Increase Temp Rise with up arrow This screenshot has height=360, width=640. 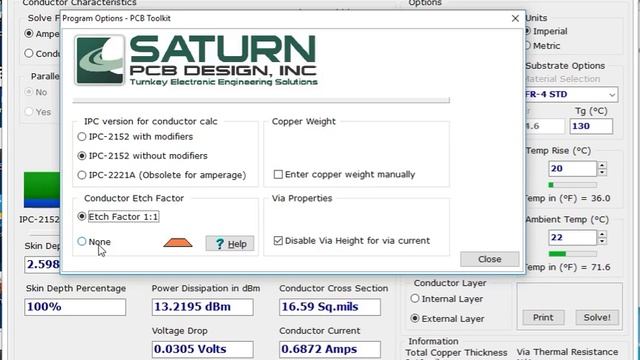click(x=602, y=165)
